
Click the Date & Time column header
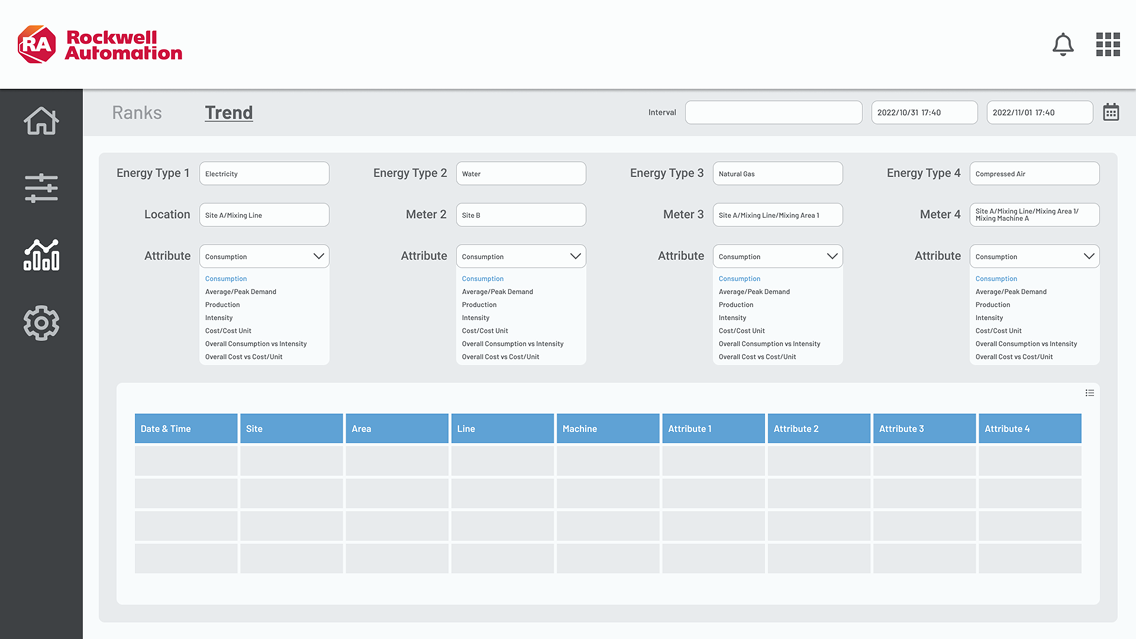(186, 428)
